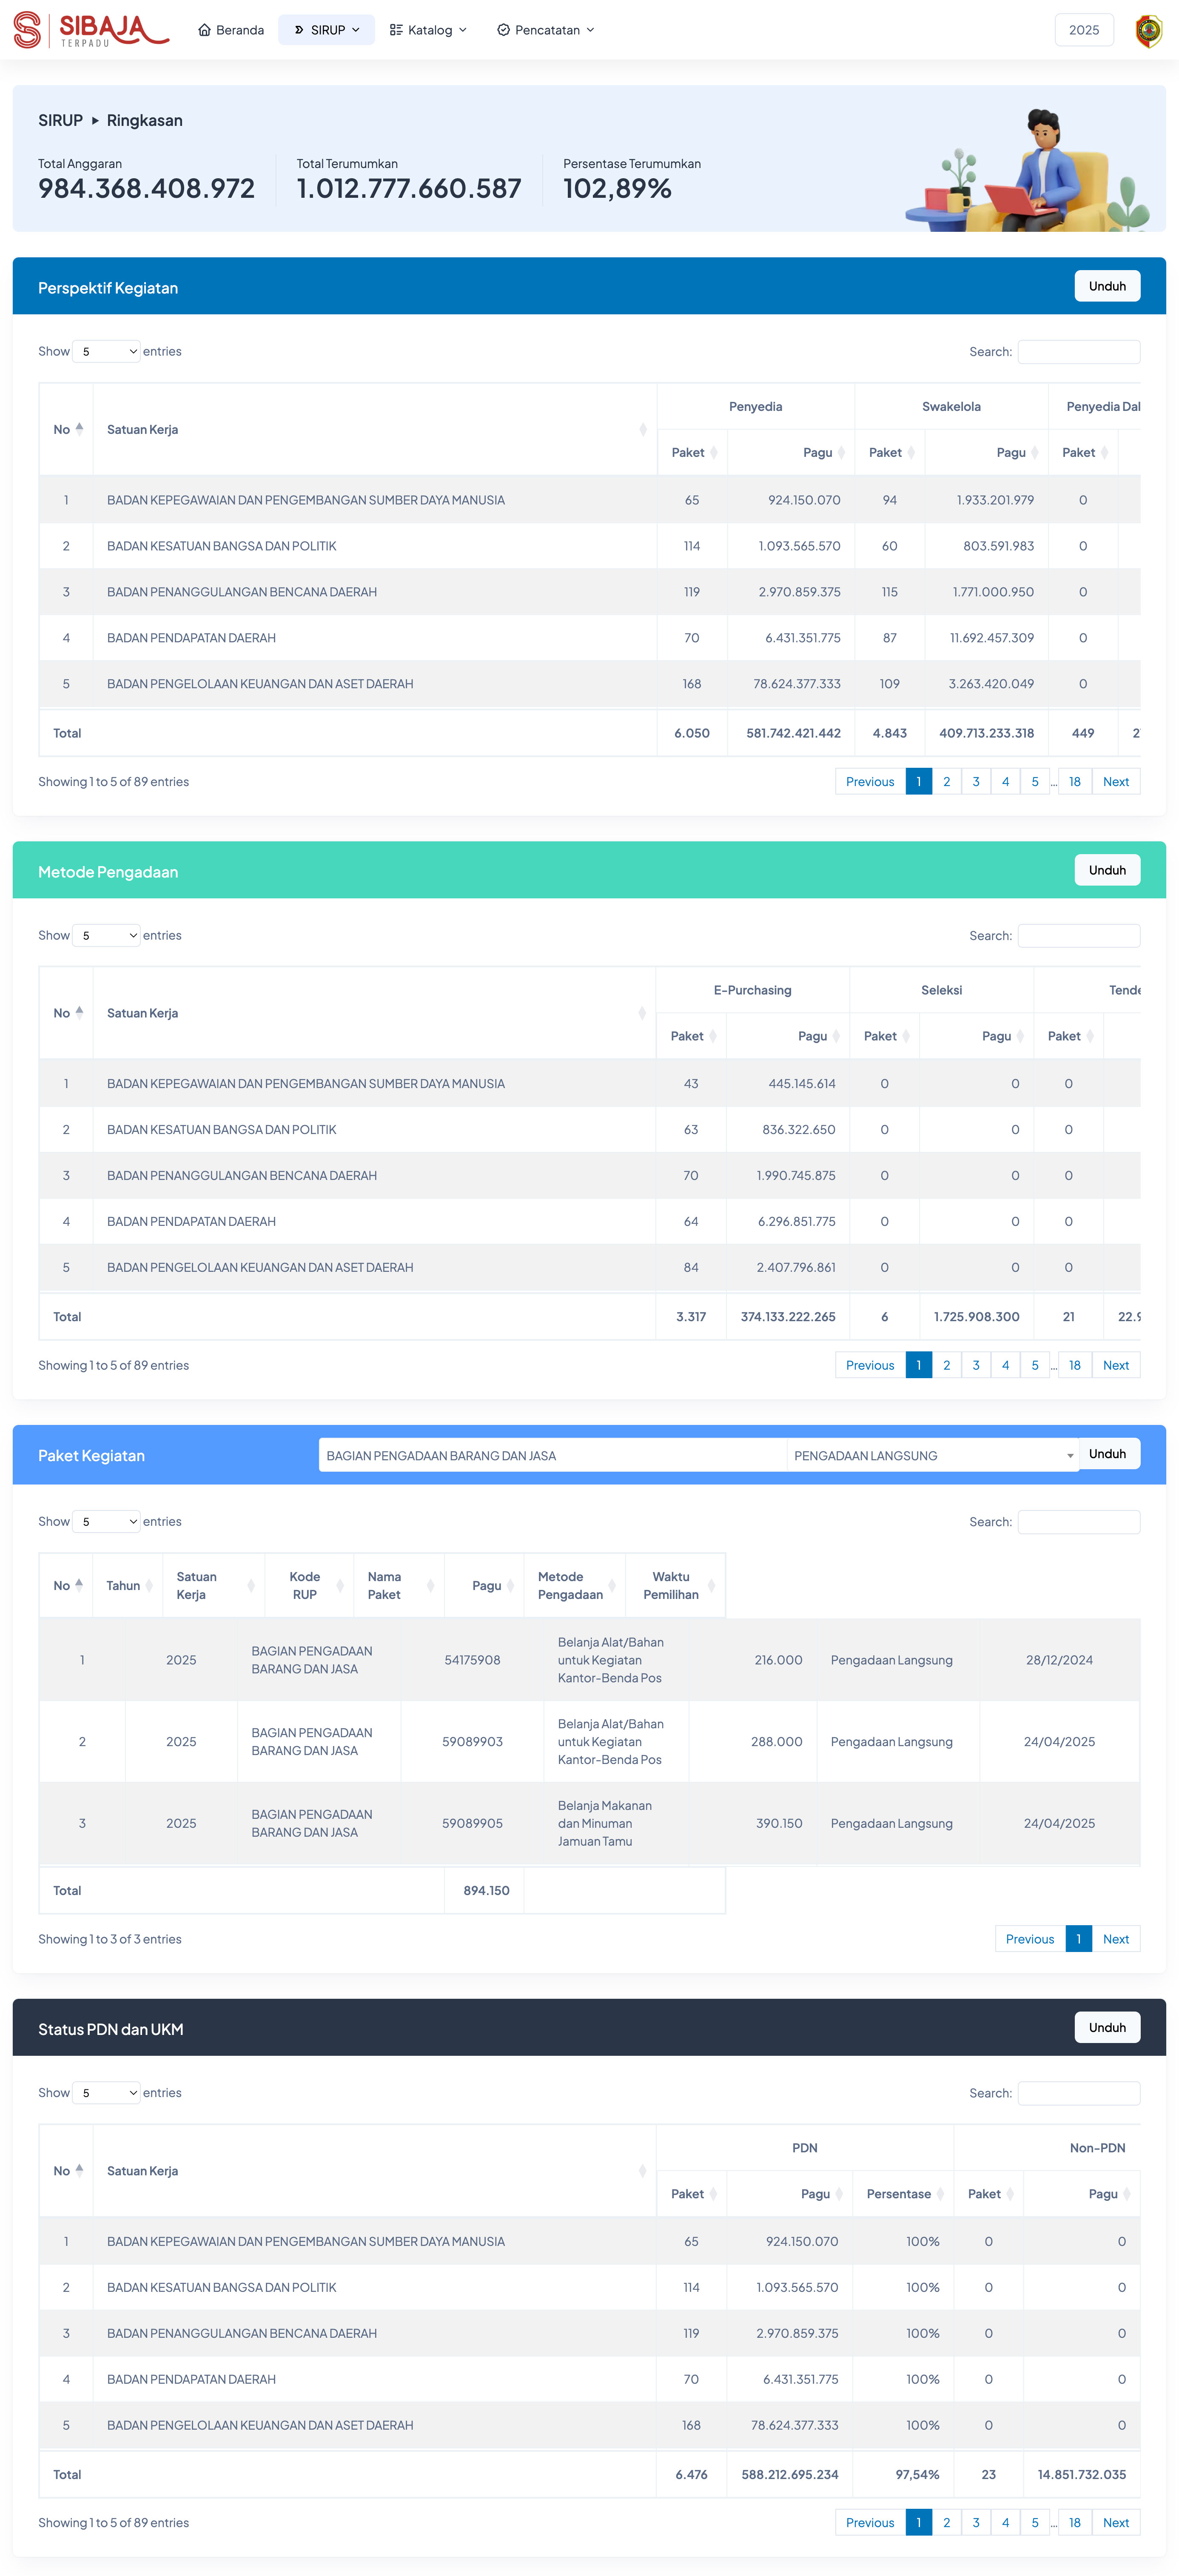Go to page 3 of Metode Pengadaan

[976, 1365]
